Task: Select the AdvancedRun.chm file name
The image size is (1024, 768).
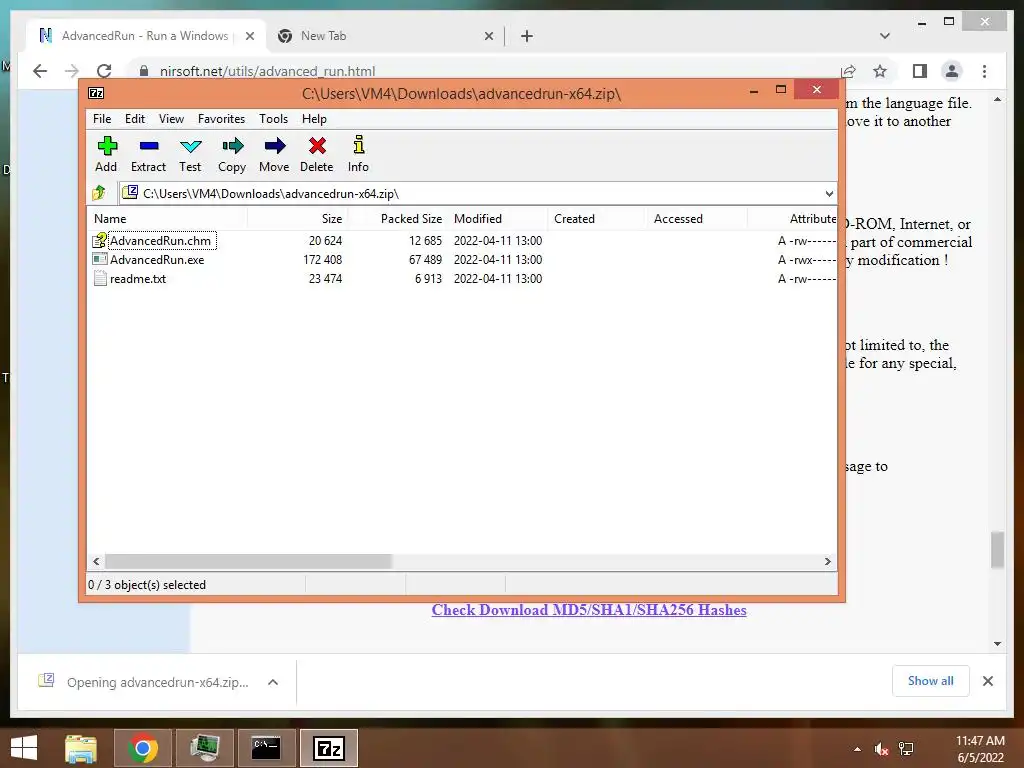Action: click(x=161, y=240)
